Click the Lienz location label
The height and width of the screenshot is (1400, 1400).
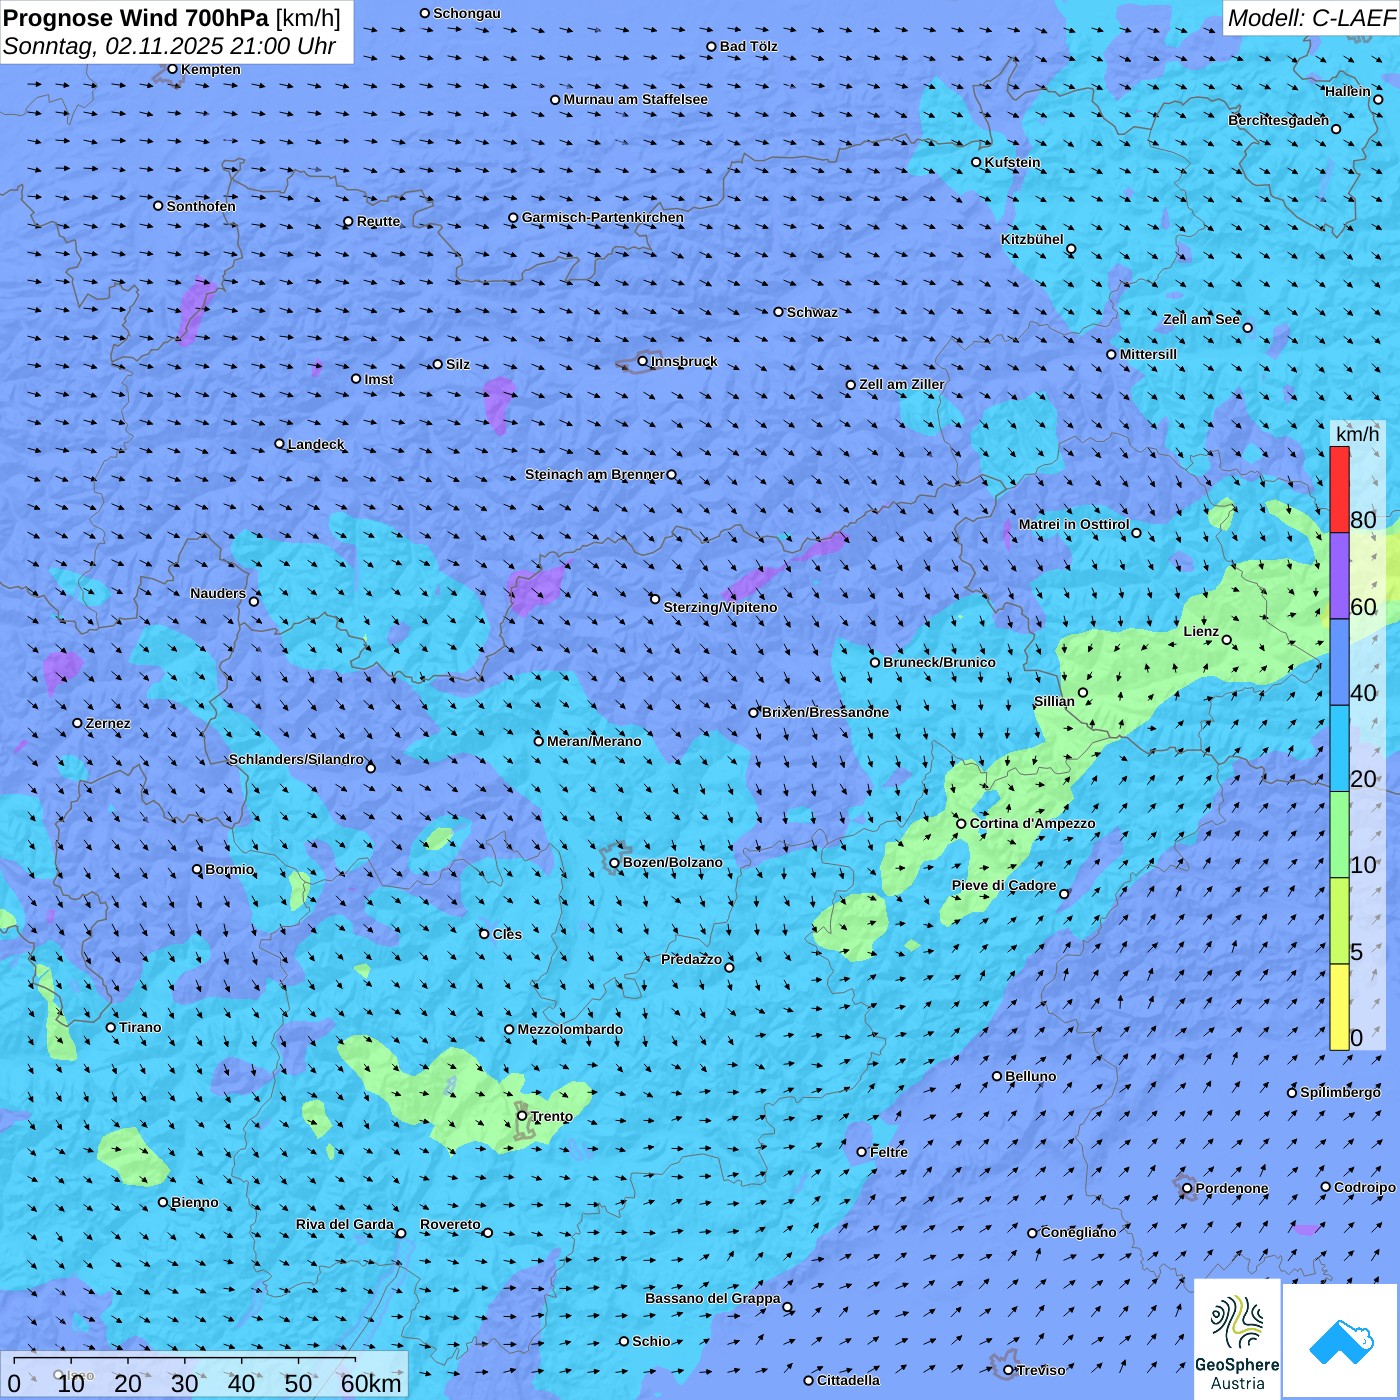pos(1201,631)
